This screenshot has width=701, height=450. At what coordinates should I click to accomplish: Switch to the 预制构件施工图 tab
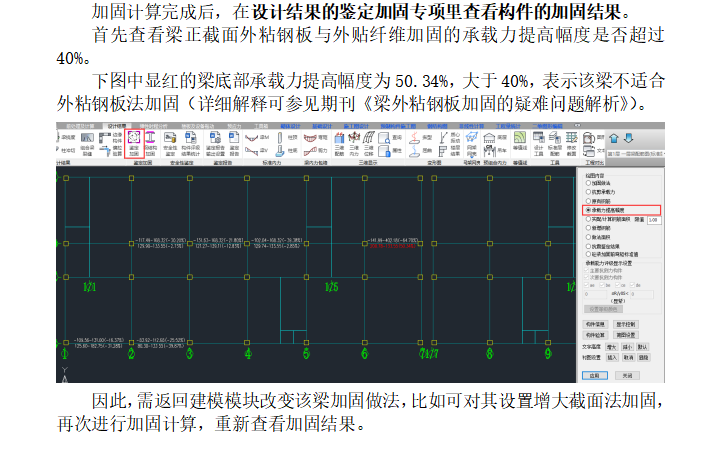[x=398, y=126]
